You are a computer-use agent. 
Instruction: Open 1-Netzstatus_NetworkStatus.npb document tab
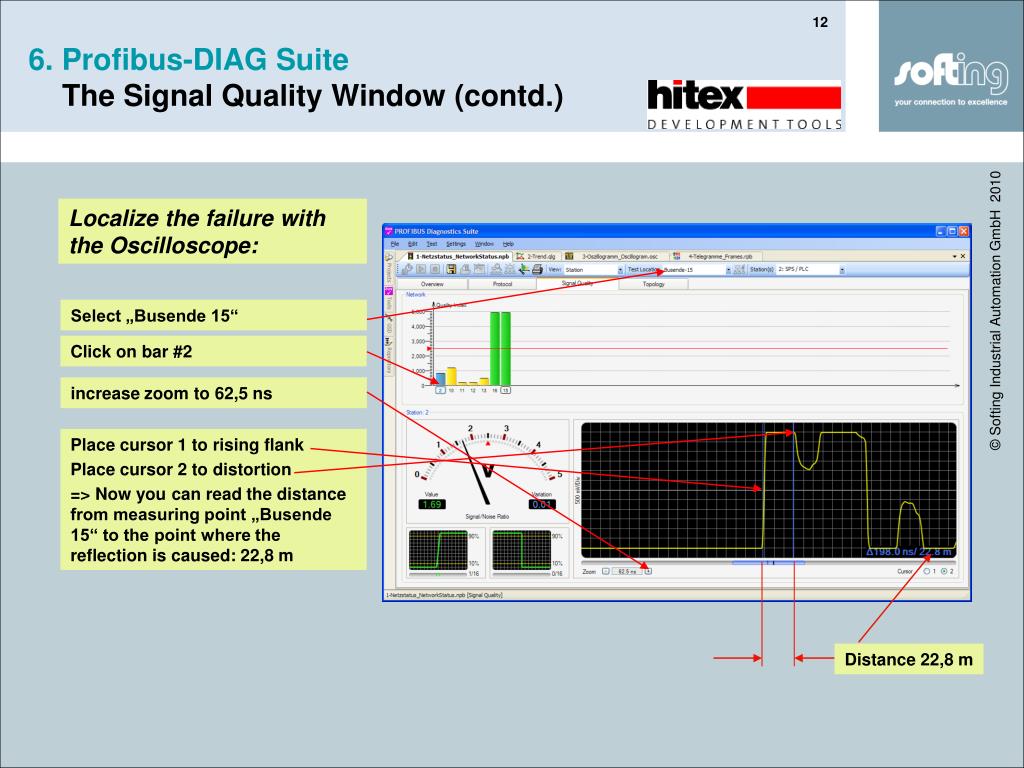458,257
